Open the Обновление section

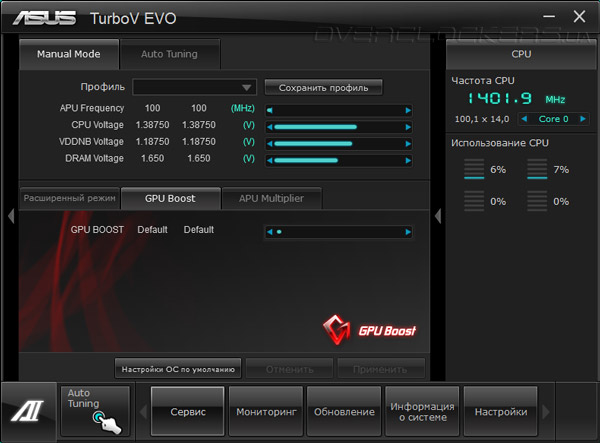click(344, 411)
